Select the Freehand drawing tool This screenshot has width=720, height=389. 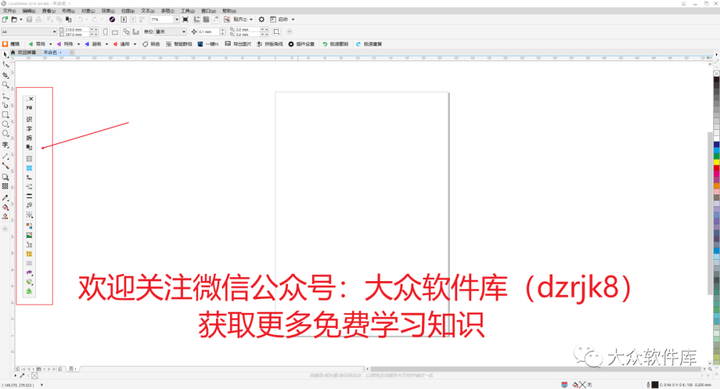(x=6, y=96)
